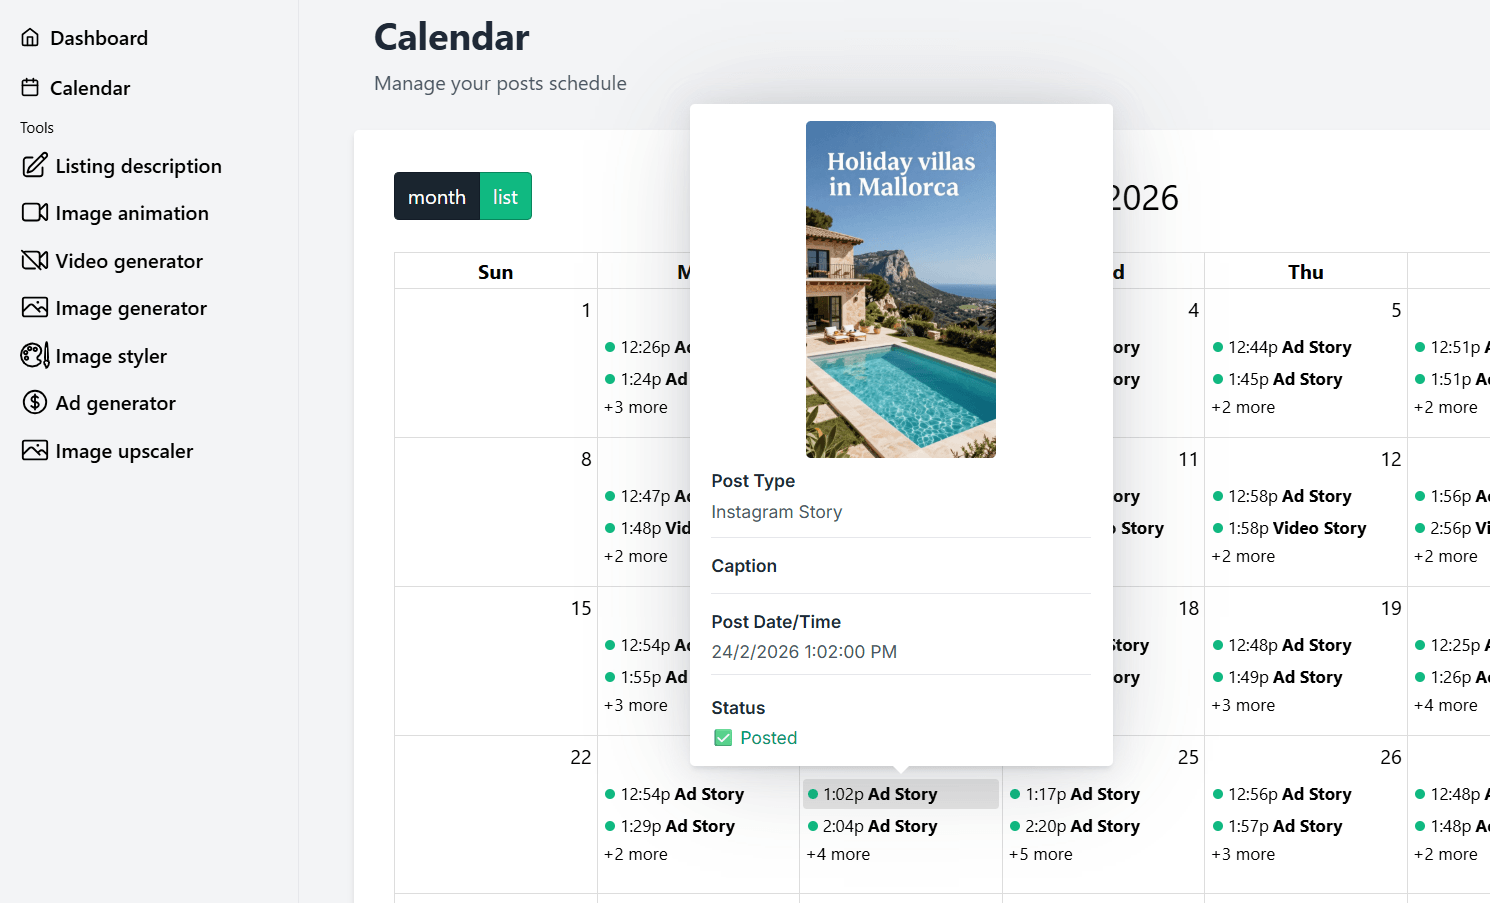Viewport: 1490px width, 903px height.
Task: Select the Thu column header
Action: click(x=1306, y=271)
